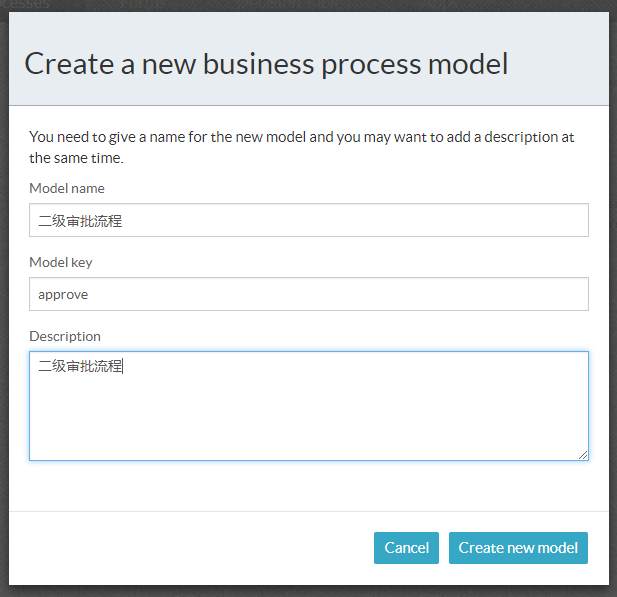Click the Create new model button
Viewport: 617px width, 597px height.
click(518, 548)
